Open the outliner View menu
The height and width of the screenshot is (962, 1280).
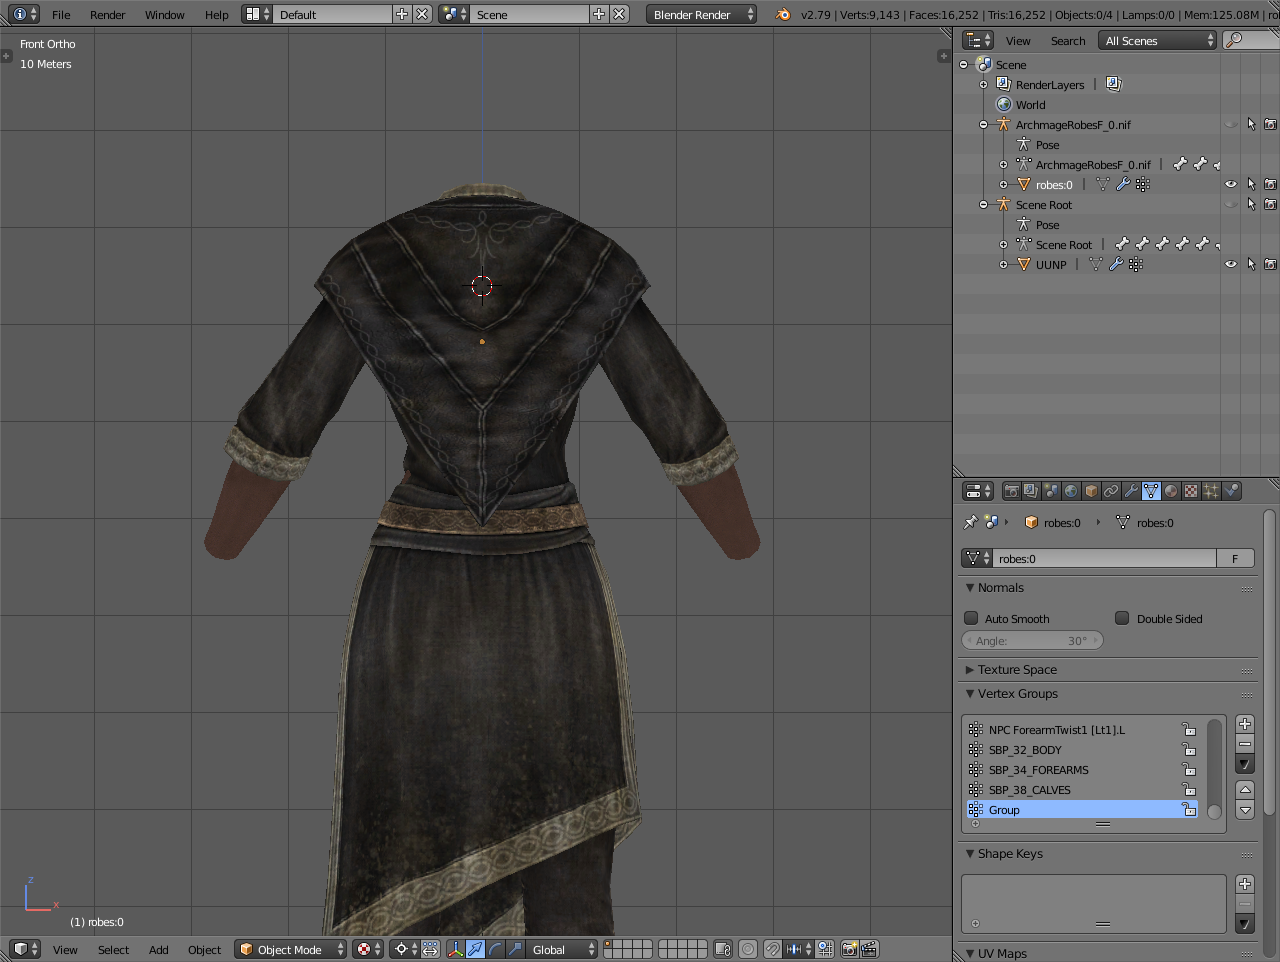click(x=1018, y=40)
